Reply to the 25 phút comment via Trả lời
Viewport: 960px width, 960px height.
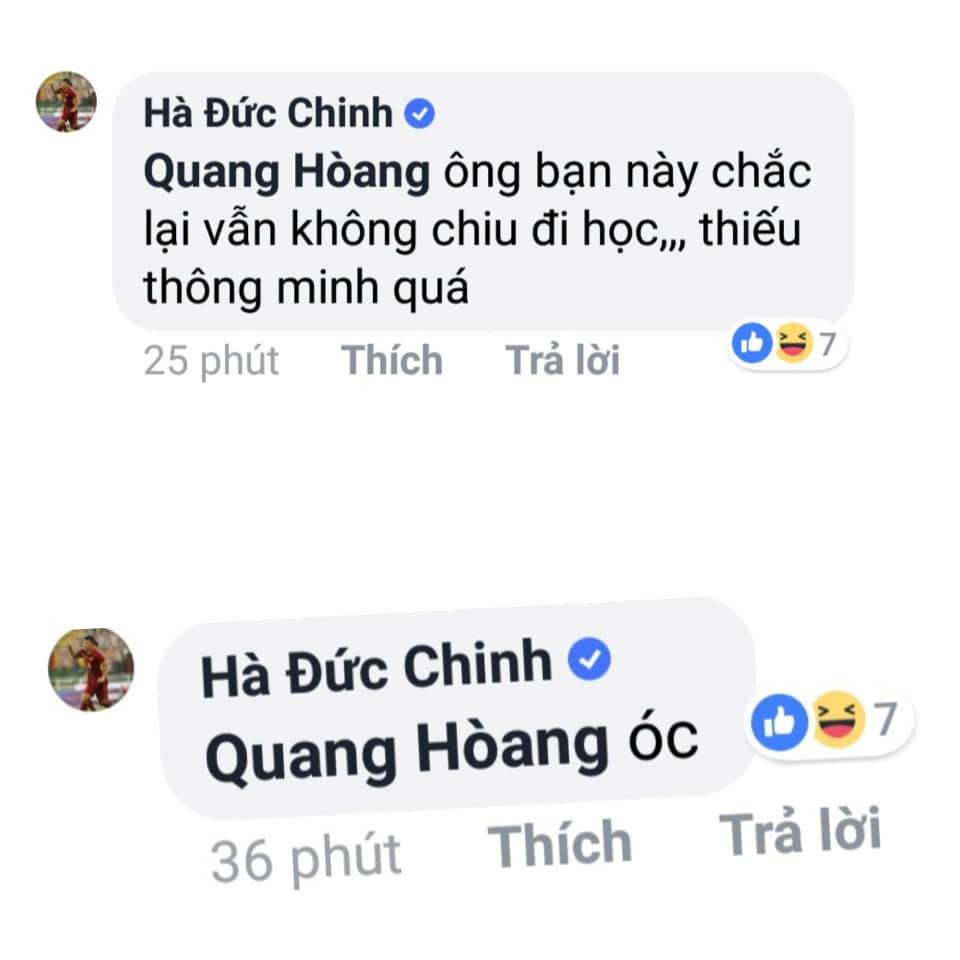562,360
